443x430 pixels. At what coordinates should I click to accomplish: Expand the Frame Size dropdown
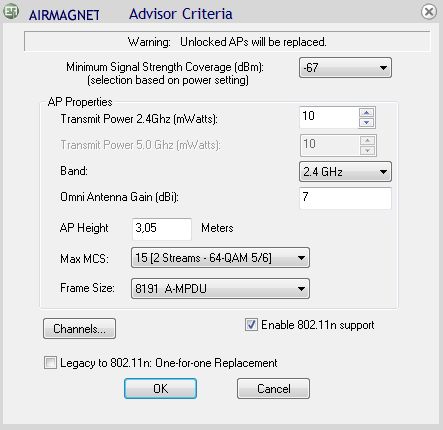coord(220,288)
